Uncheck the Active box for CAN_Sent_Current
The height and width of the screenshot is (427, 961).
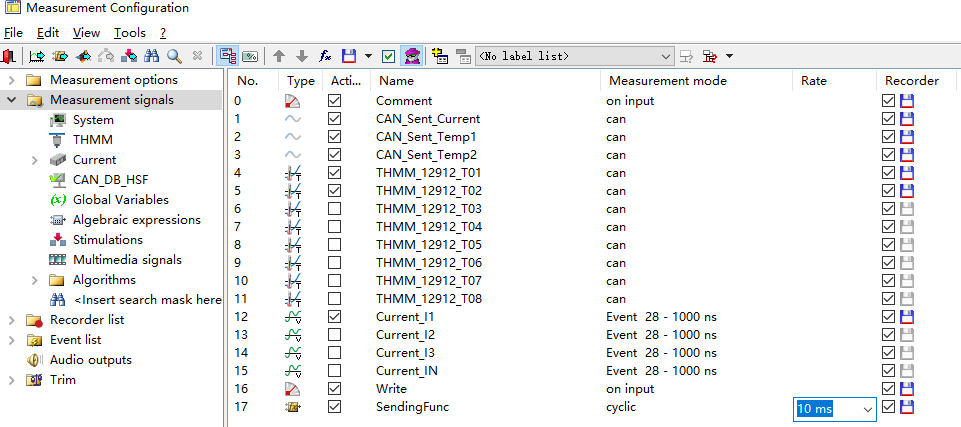tap(334, 119)
